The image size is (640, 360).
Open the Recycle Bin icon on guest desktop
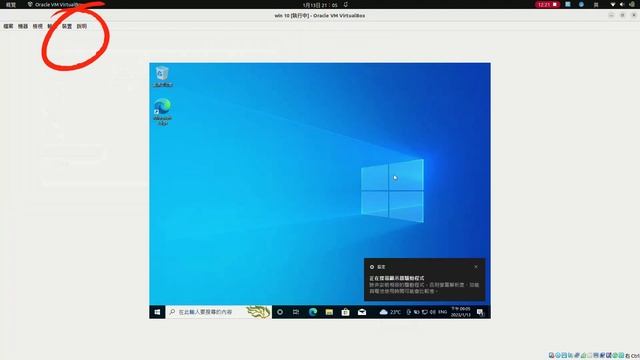(x=162, y=76)
